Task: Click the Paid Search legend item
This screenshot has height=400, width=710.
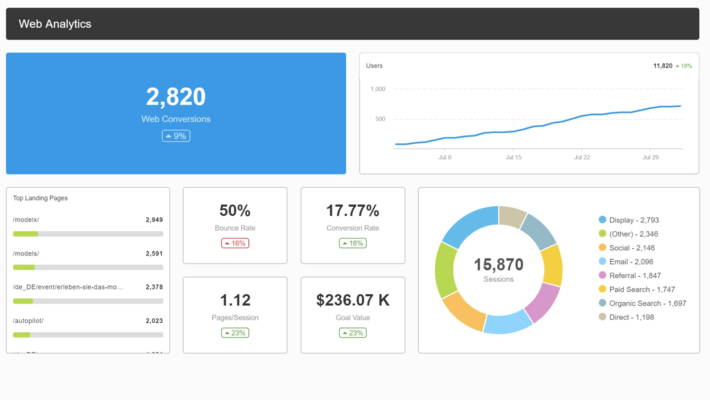Action: pyautogui.click(x=642, y=289)
